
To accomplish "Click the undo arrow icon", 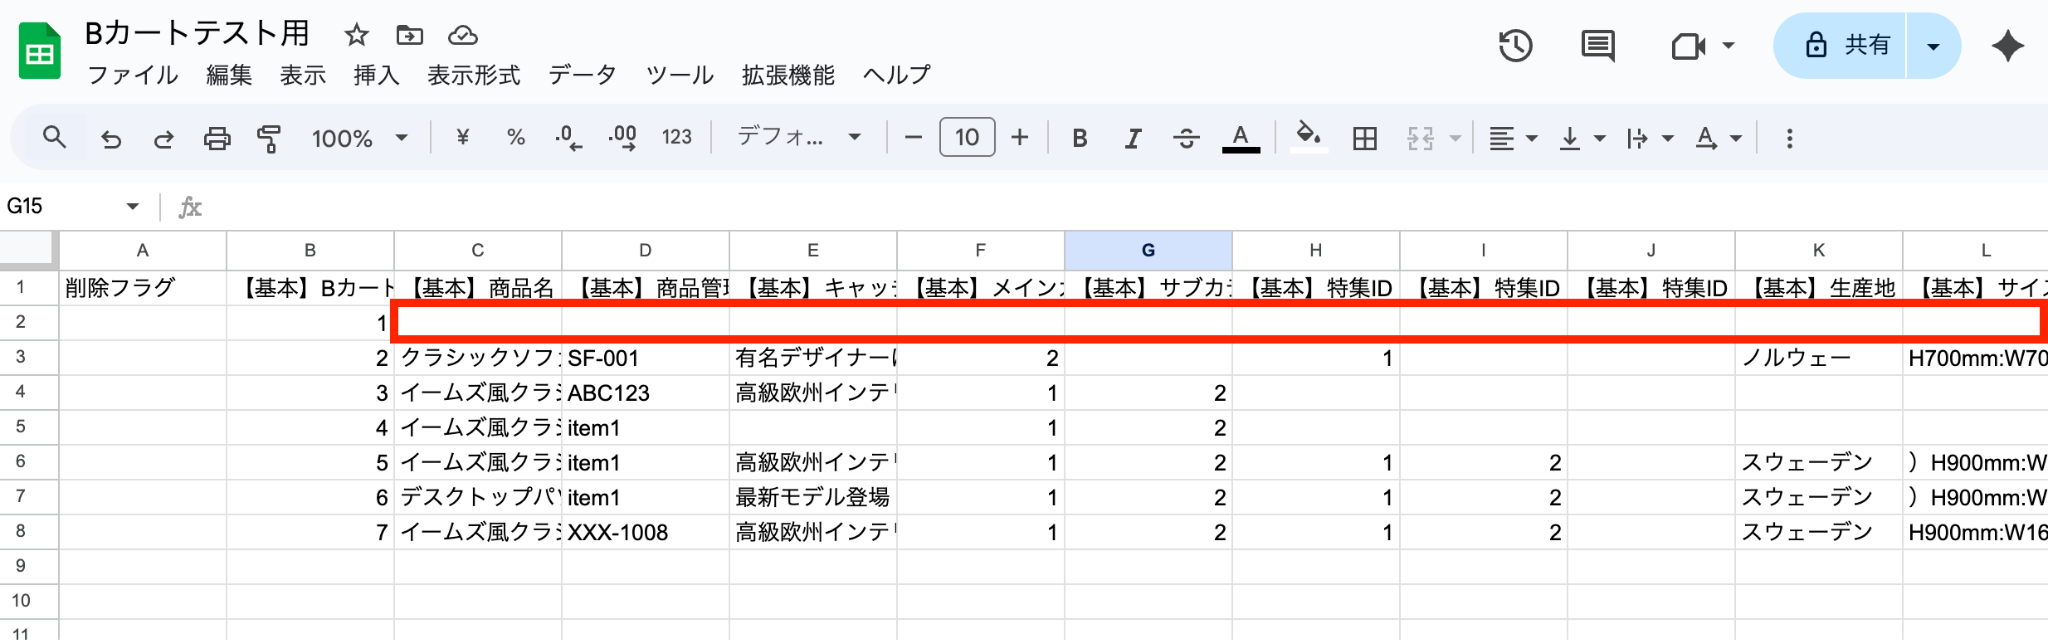I will [111, 138].
